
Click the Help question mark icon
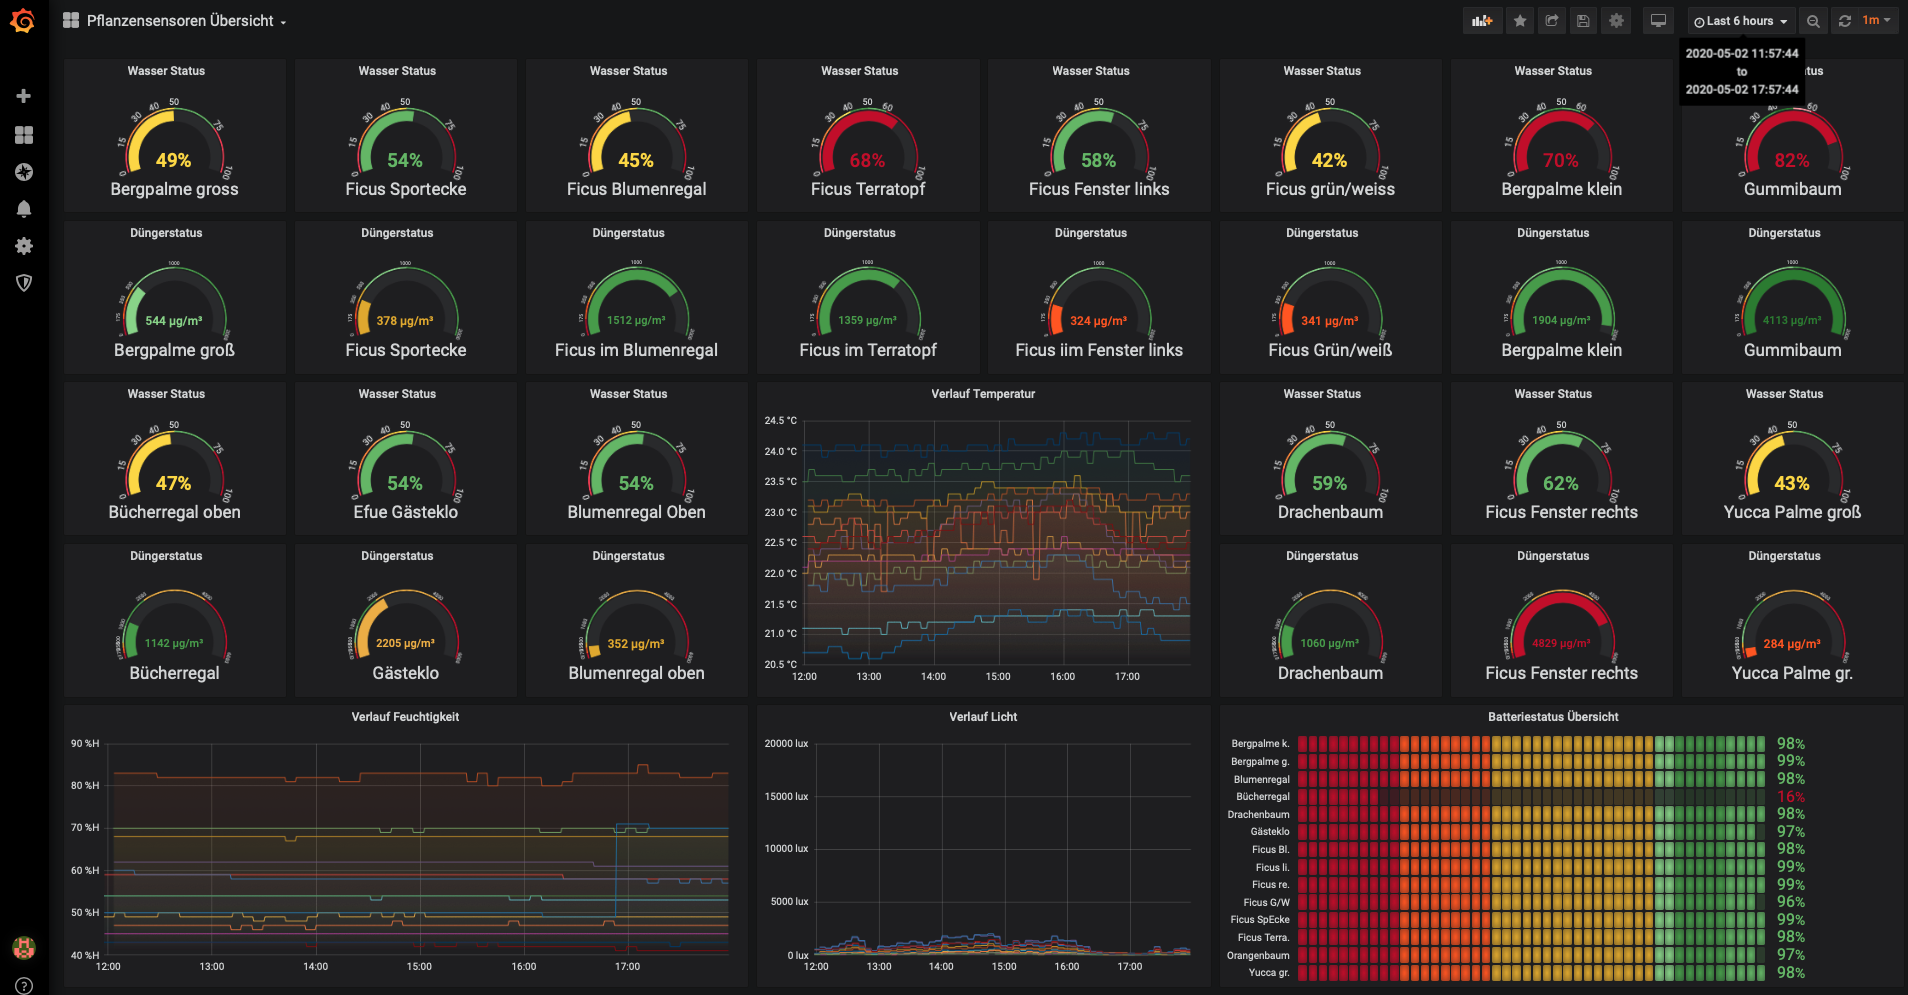coord(24,985)
